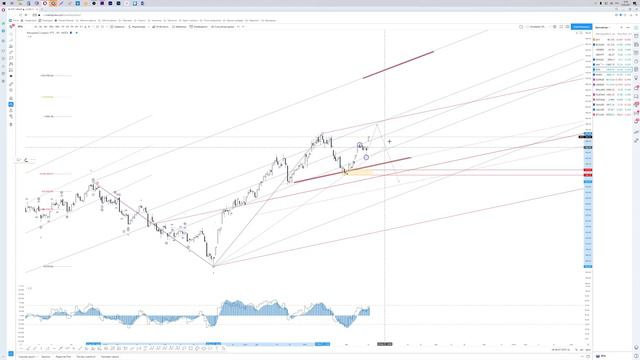Open the Fibonacci and pitchfork tools
The height and width of the screenshot is (360, 640).
coord(11,46)
